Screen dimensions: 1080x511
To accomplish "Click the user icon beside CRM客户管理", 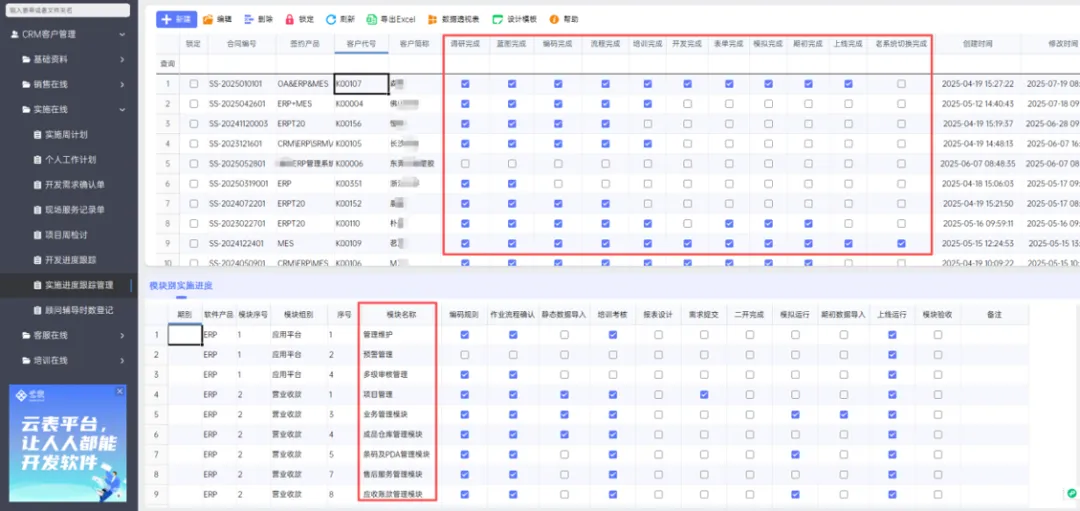I will point(15,34).
